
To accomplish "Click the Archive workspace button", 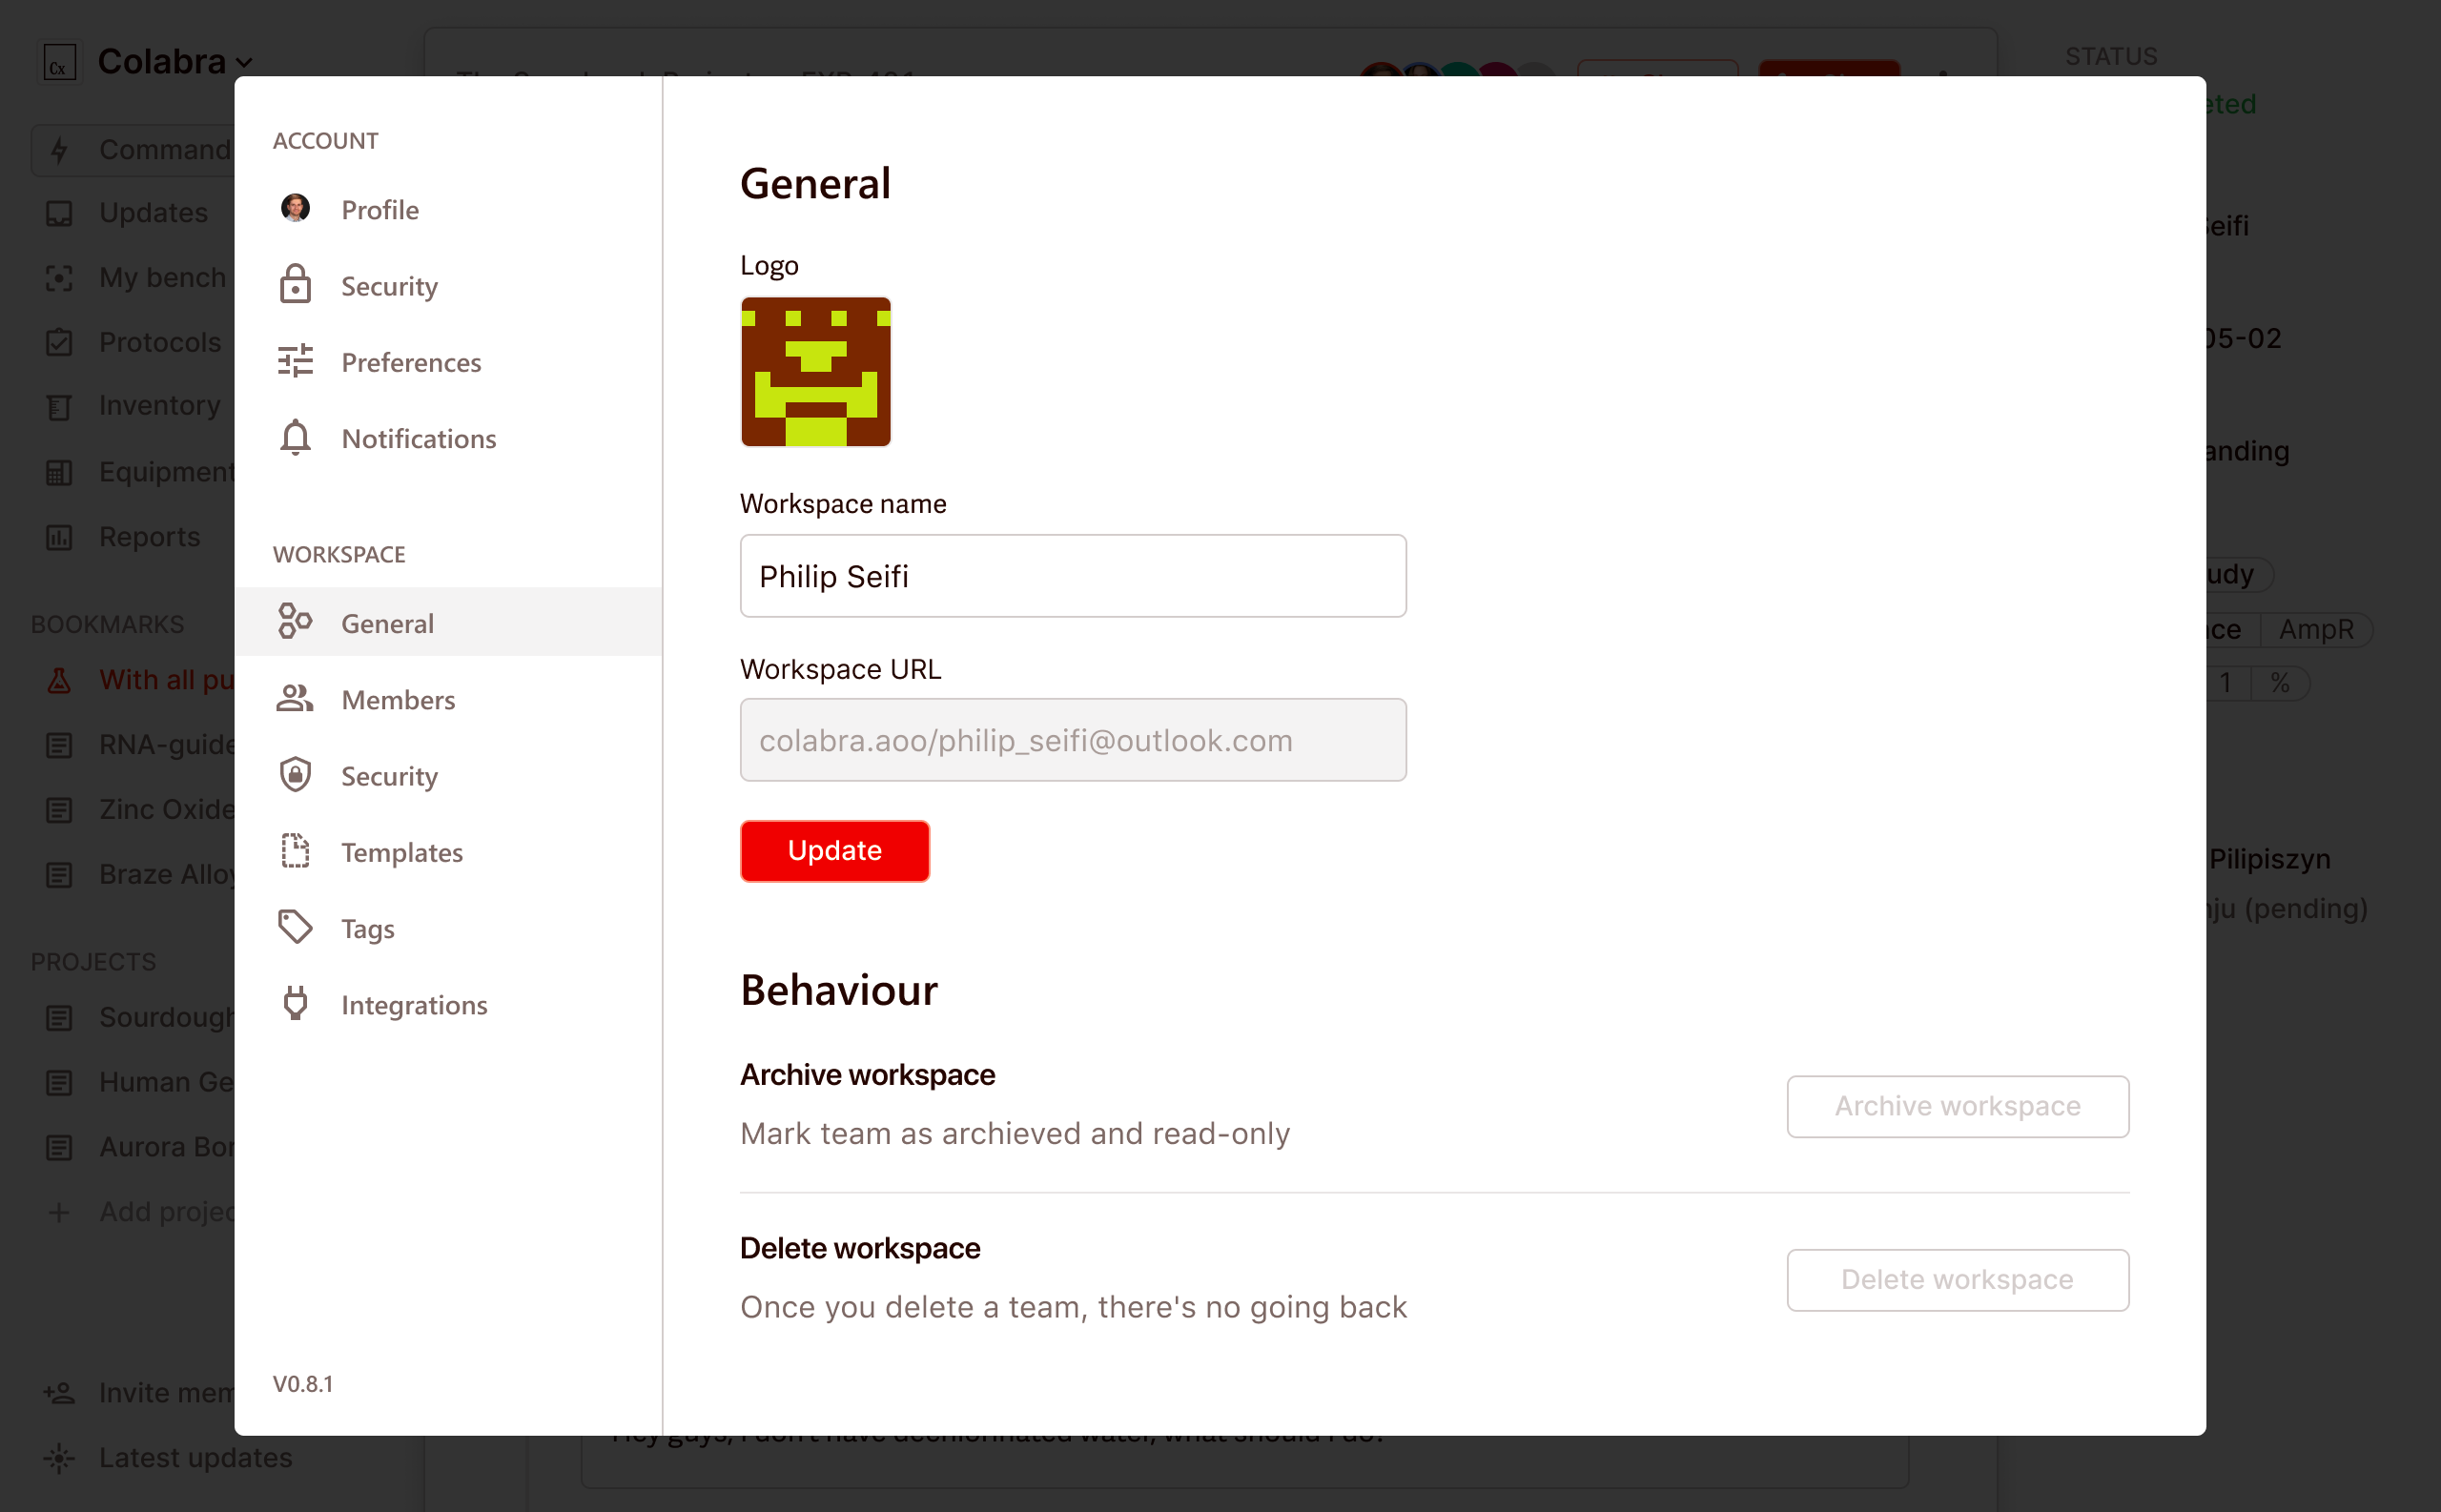I will click(1957, 1106).
